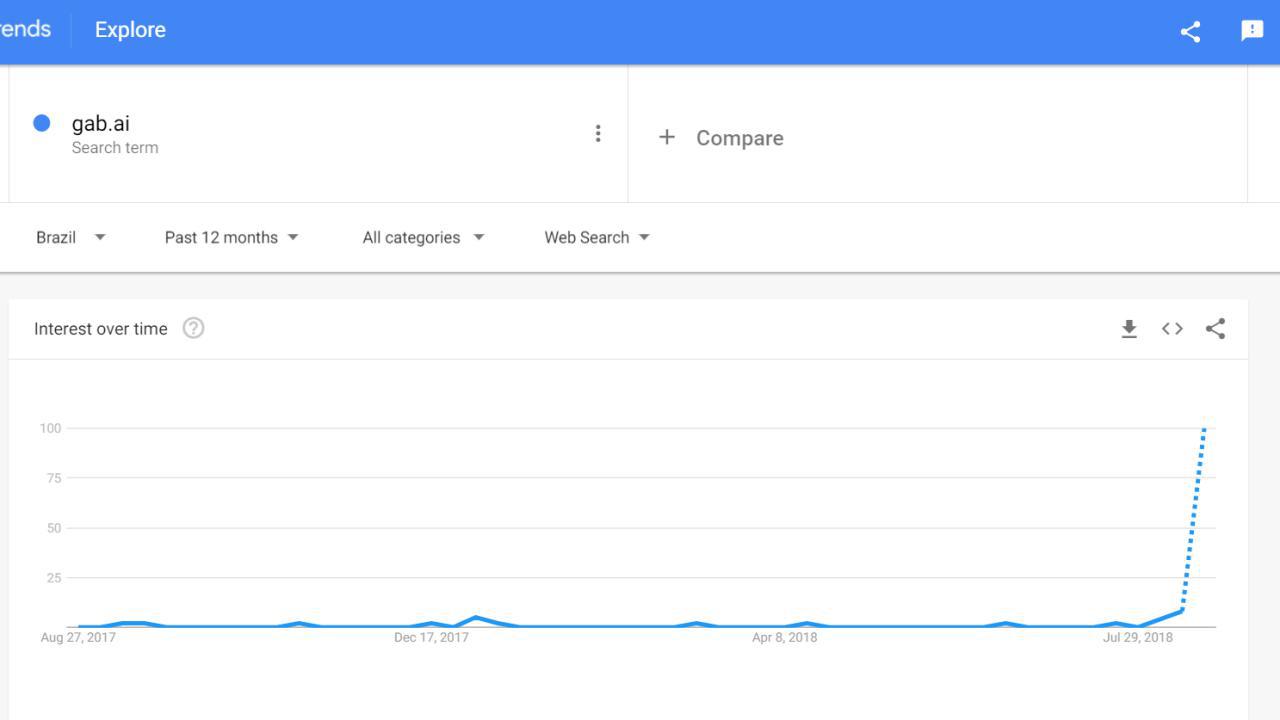The height and width of the screenshot is (720, 1280).
Task: Open the Past 12 months time range dropdown
Action: (x=232, y=237)
